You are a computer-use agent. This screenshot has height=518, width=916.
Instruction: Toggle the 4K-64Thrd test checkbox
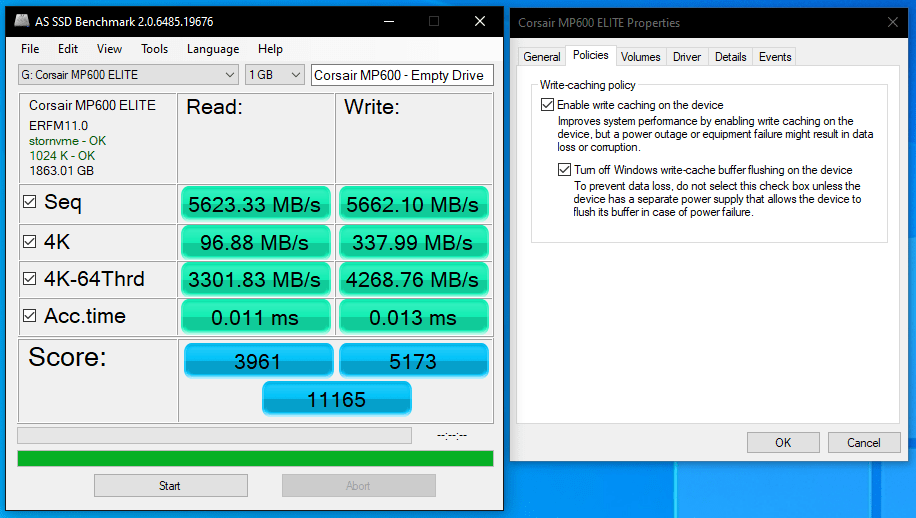coord(30,279)
